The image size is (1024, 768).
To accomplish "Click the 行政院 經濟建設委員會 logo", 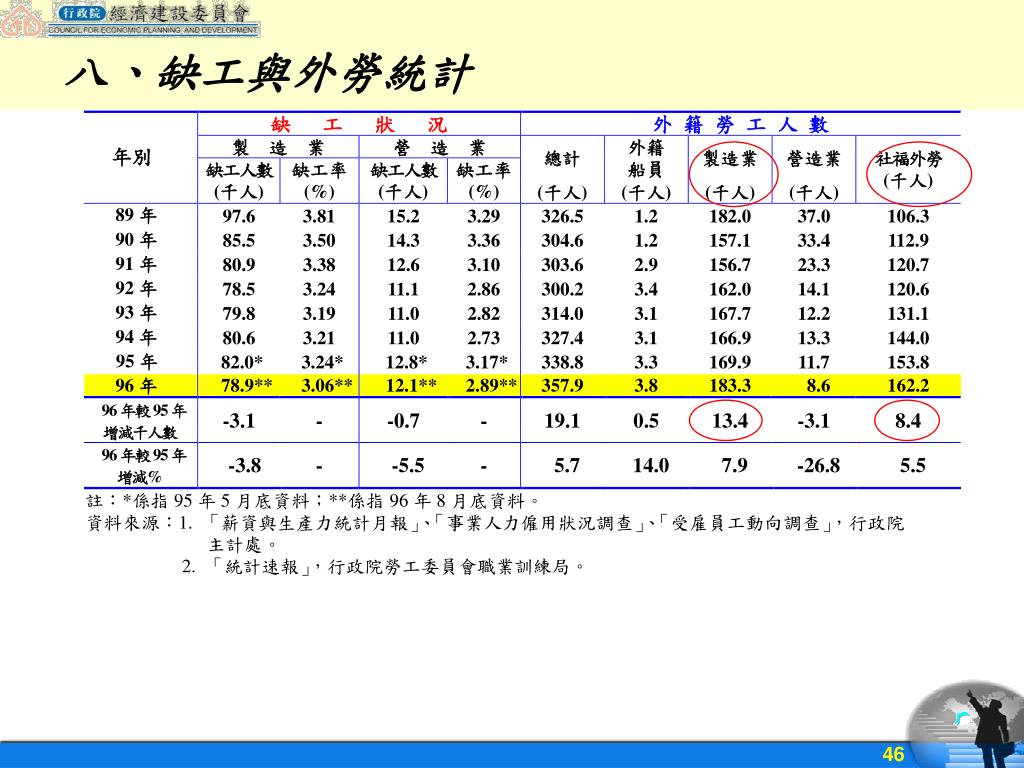I will [x=131, y=18].
